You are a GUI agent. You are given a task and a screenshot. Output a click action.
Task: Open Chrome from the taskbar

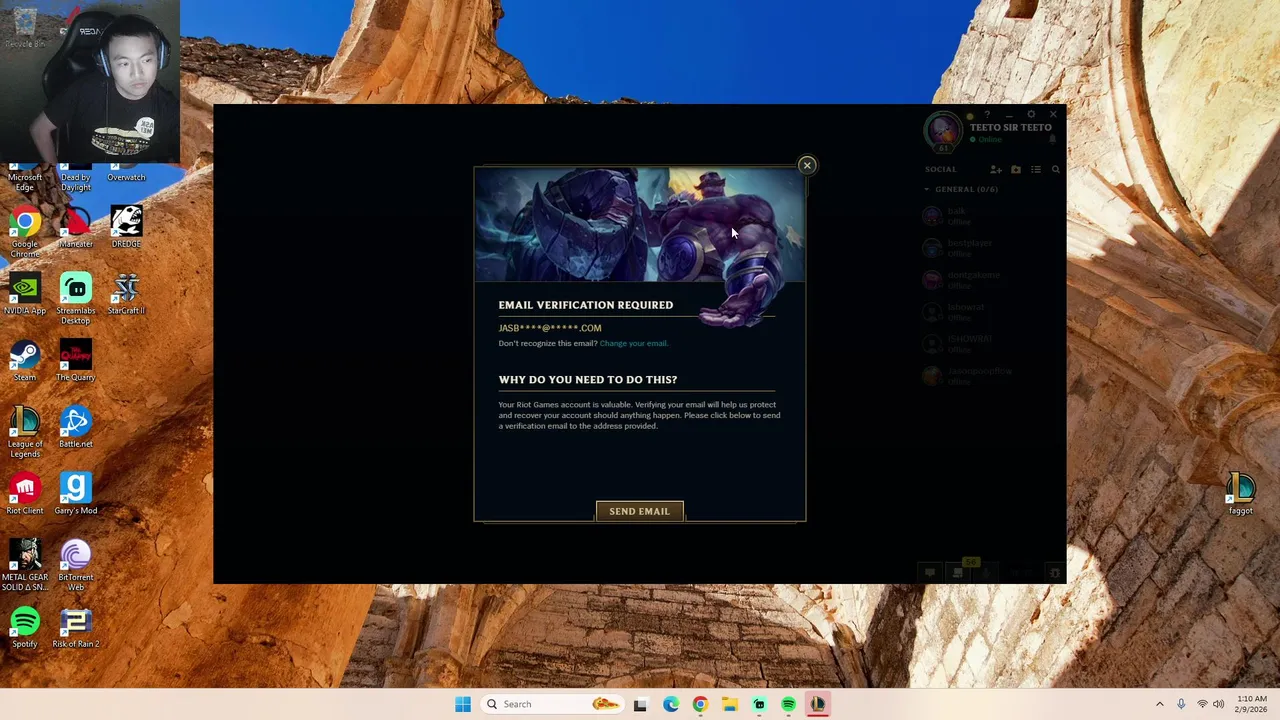700,704
